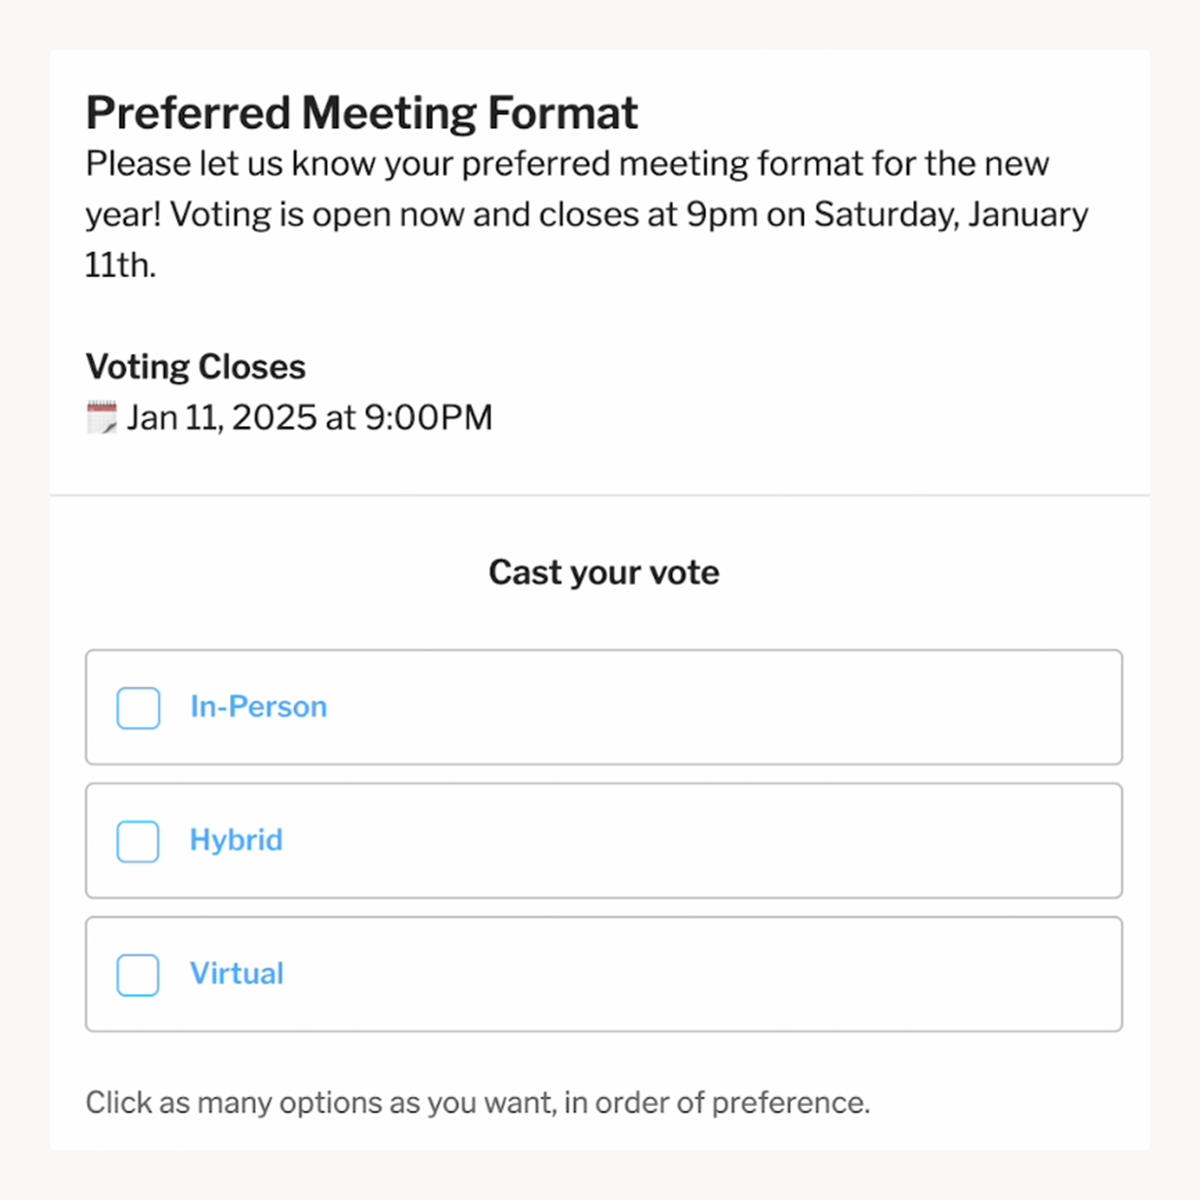The height and width of the screenshot is (1200, 1200).
Task: Click the Cast your vote heading
Action: (603, 572)
